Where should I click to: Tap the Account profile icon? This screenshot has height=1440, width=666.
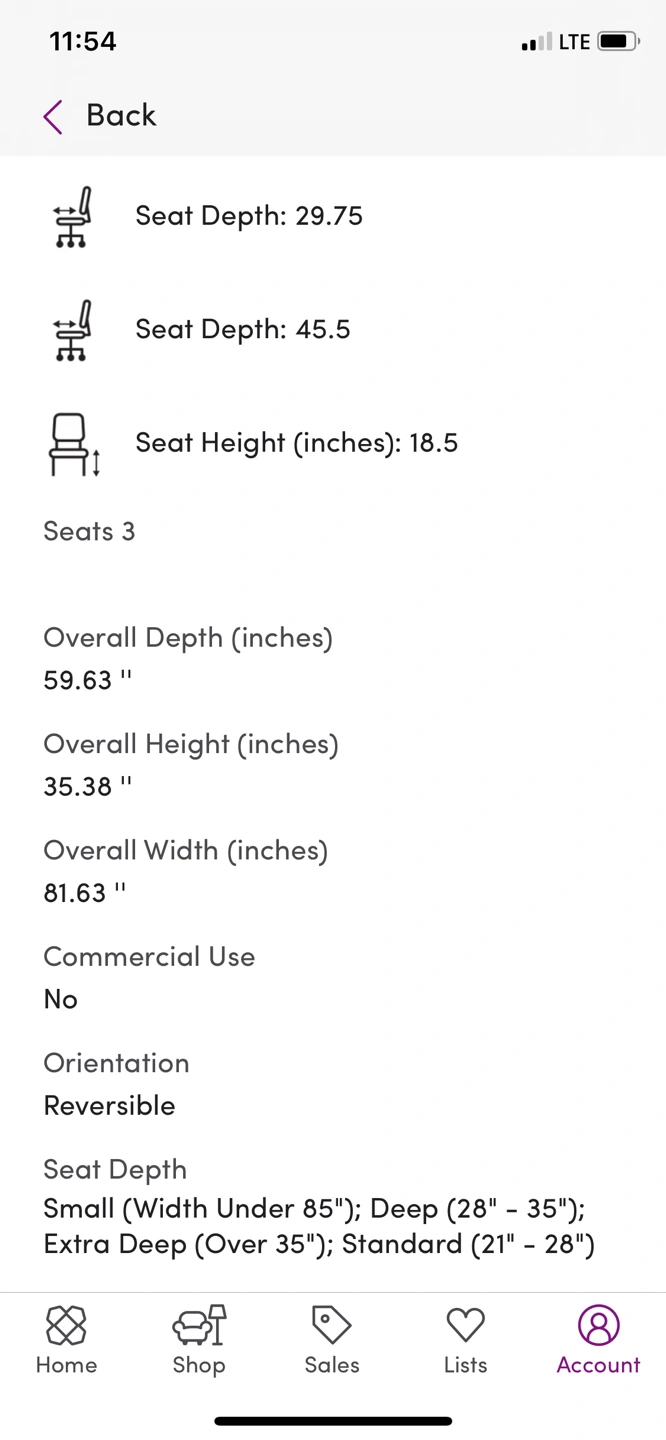coord(598,1325)
